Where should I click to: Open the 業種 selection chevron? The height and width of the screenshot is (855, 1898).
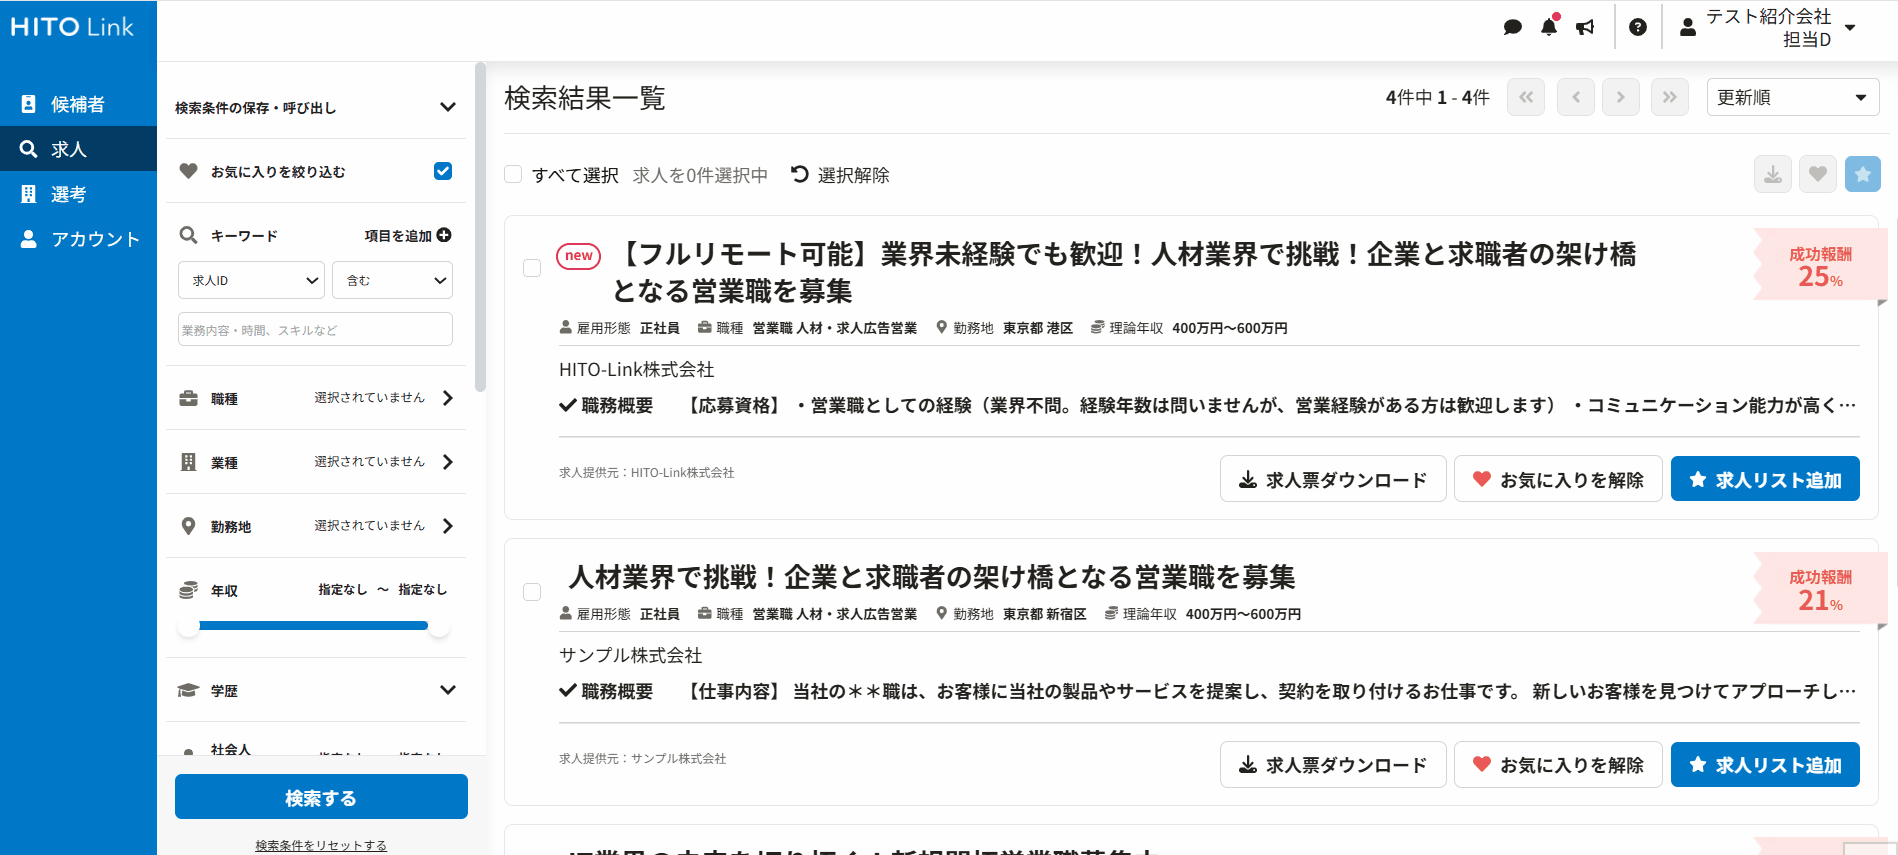click(x=447, y=462)
